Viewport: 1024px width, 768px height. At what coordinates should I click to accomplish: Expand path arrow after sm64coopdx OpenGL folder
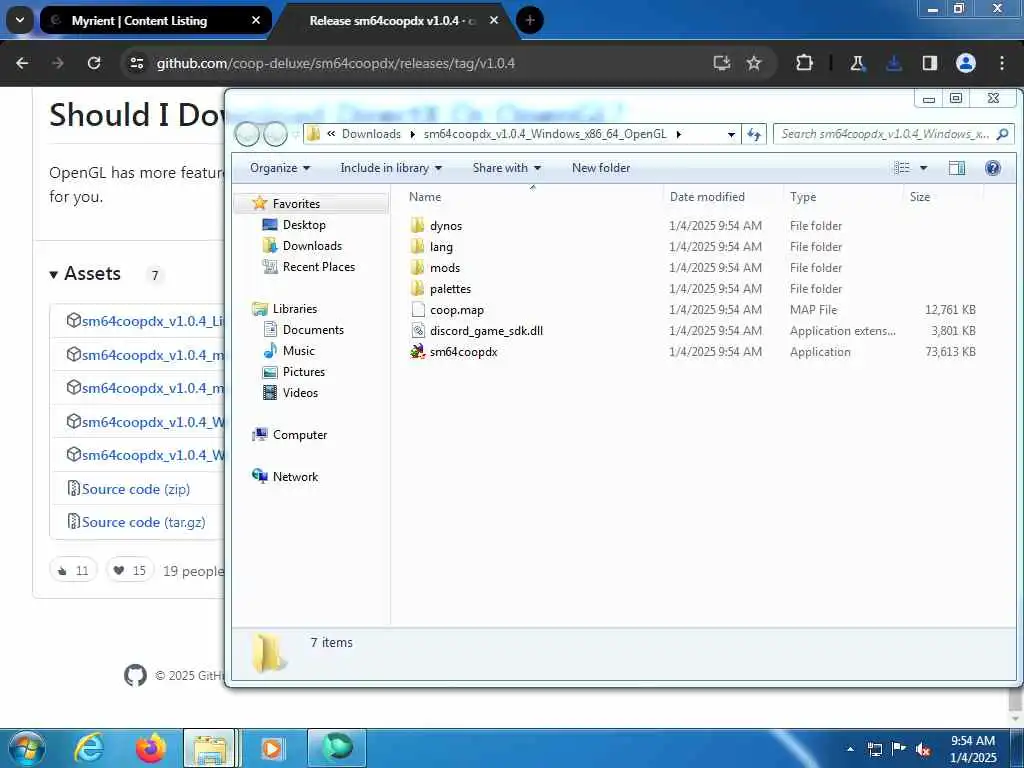coord(679,134)
